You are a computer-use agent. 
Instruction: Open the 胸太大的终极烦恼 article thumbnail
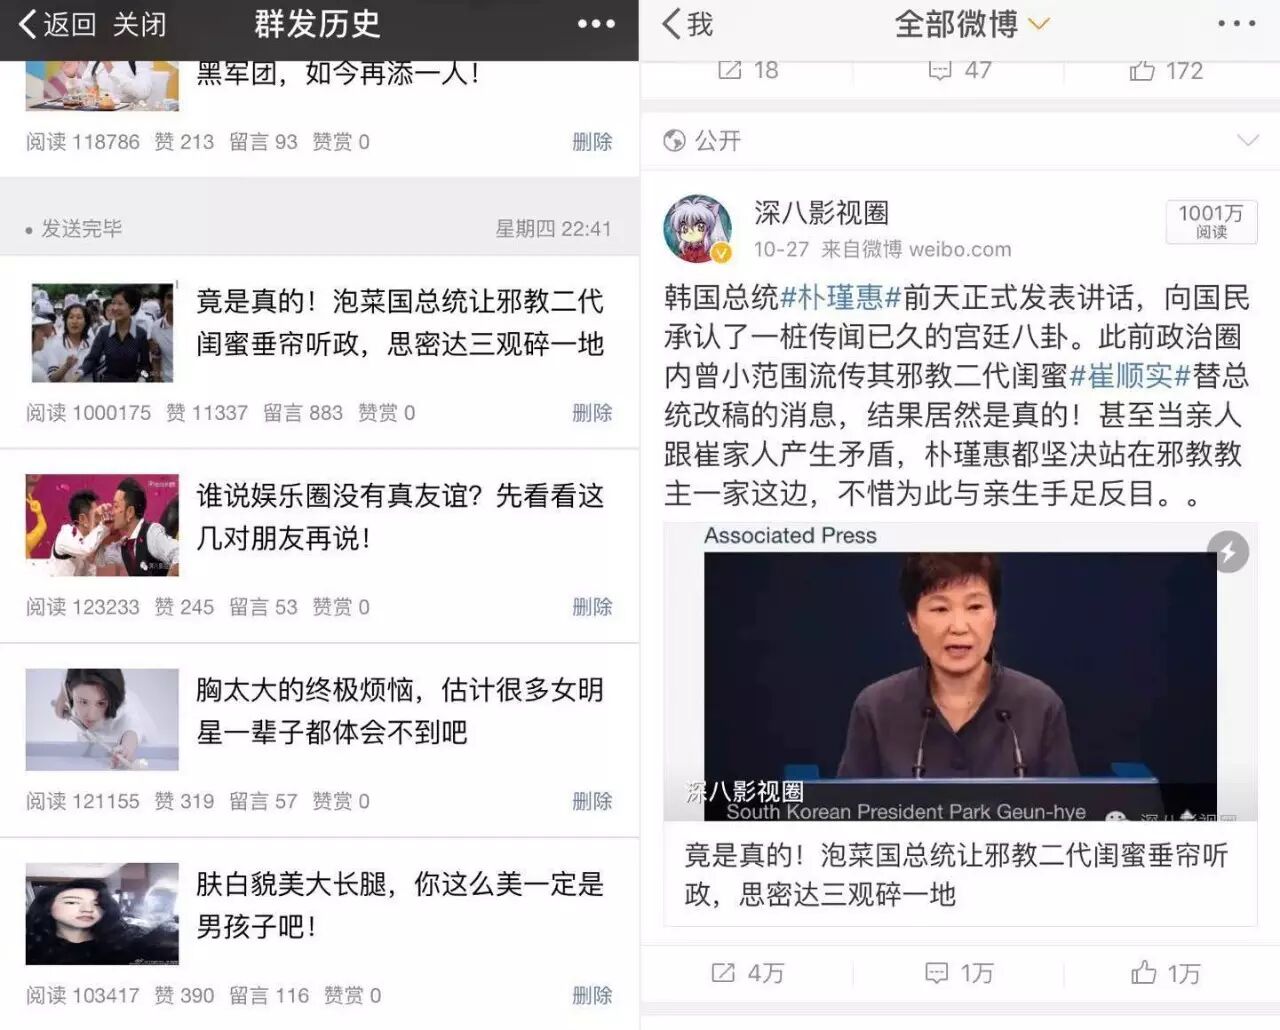click(102, 719)
